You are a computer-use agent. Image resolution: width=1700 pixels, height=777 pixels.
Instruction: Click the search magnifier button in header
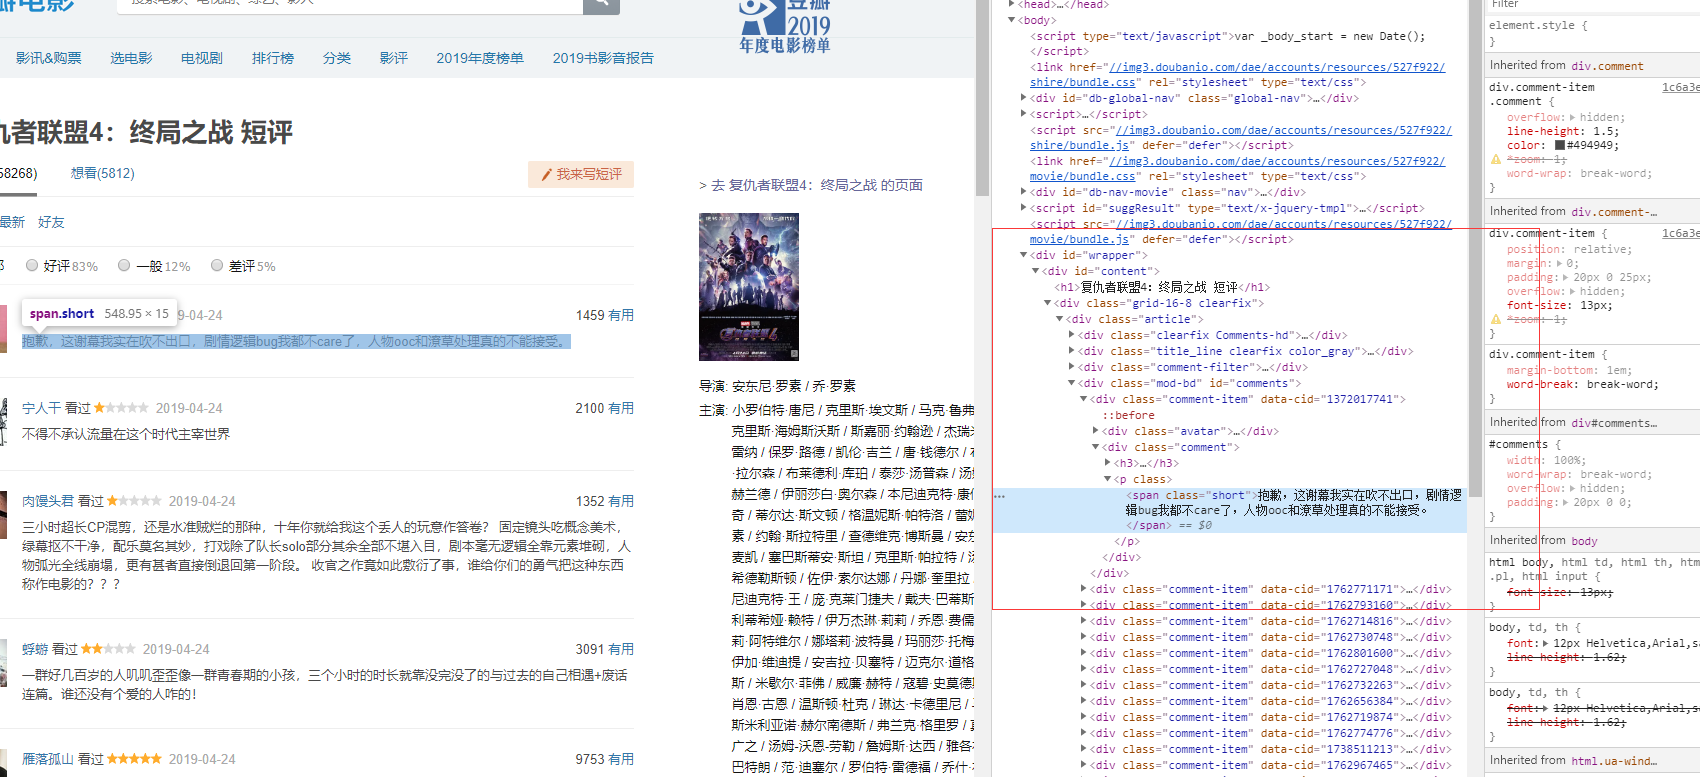[601, 5]
